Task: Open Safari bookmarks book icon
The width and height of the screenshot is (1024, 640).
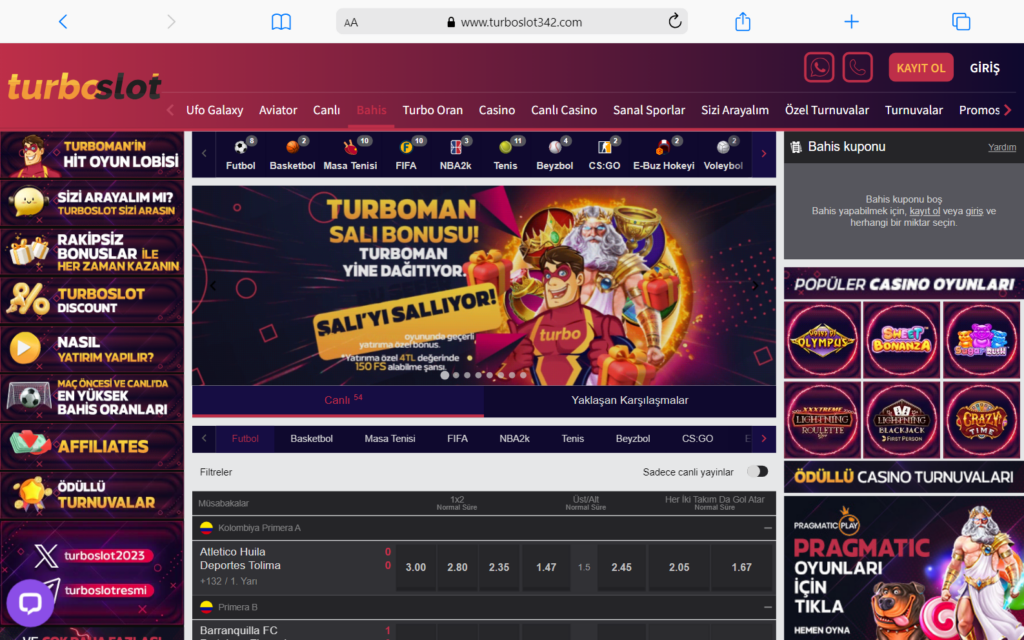Action: [x=281, y=22]
